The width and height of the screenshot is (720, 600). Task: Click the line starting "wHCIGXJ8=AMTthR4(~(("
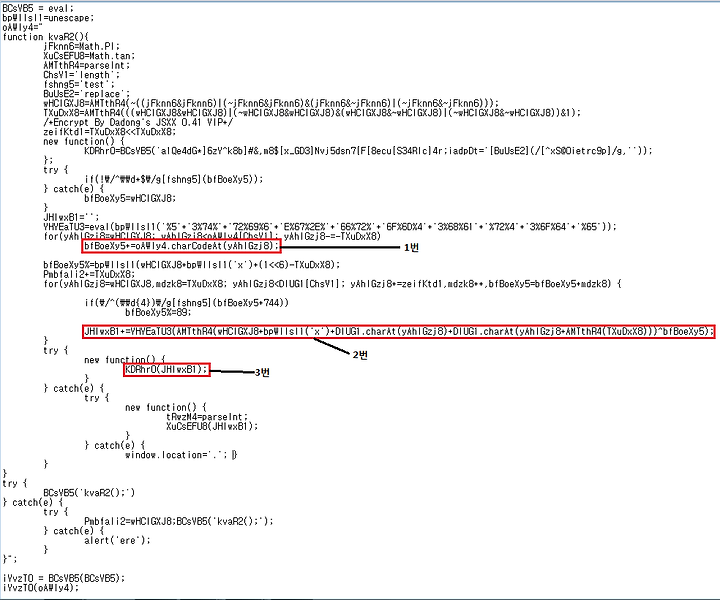click(x=271, y=103)
